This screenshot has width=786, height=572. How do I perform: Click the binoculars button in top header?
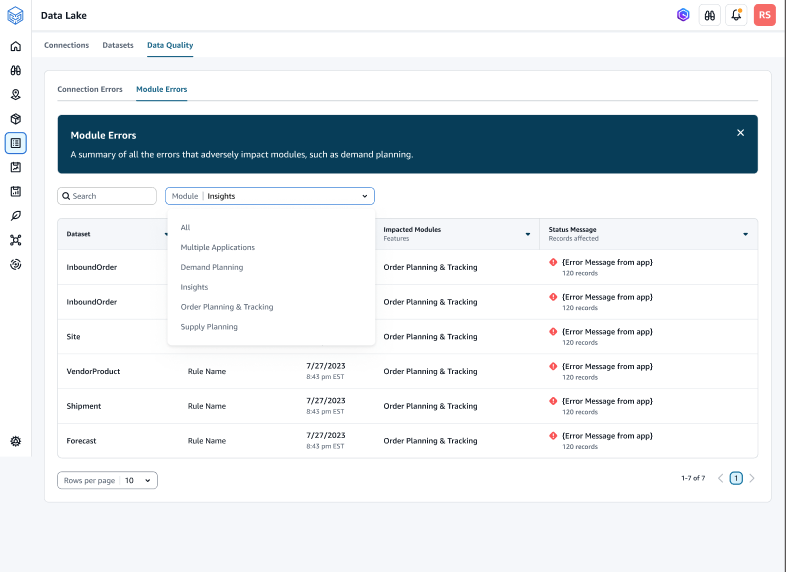(709, 15)
